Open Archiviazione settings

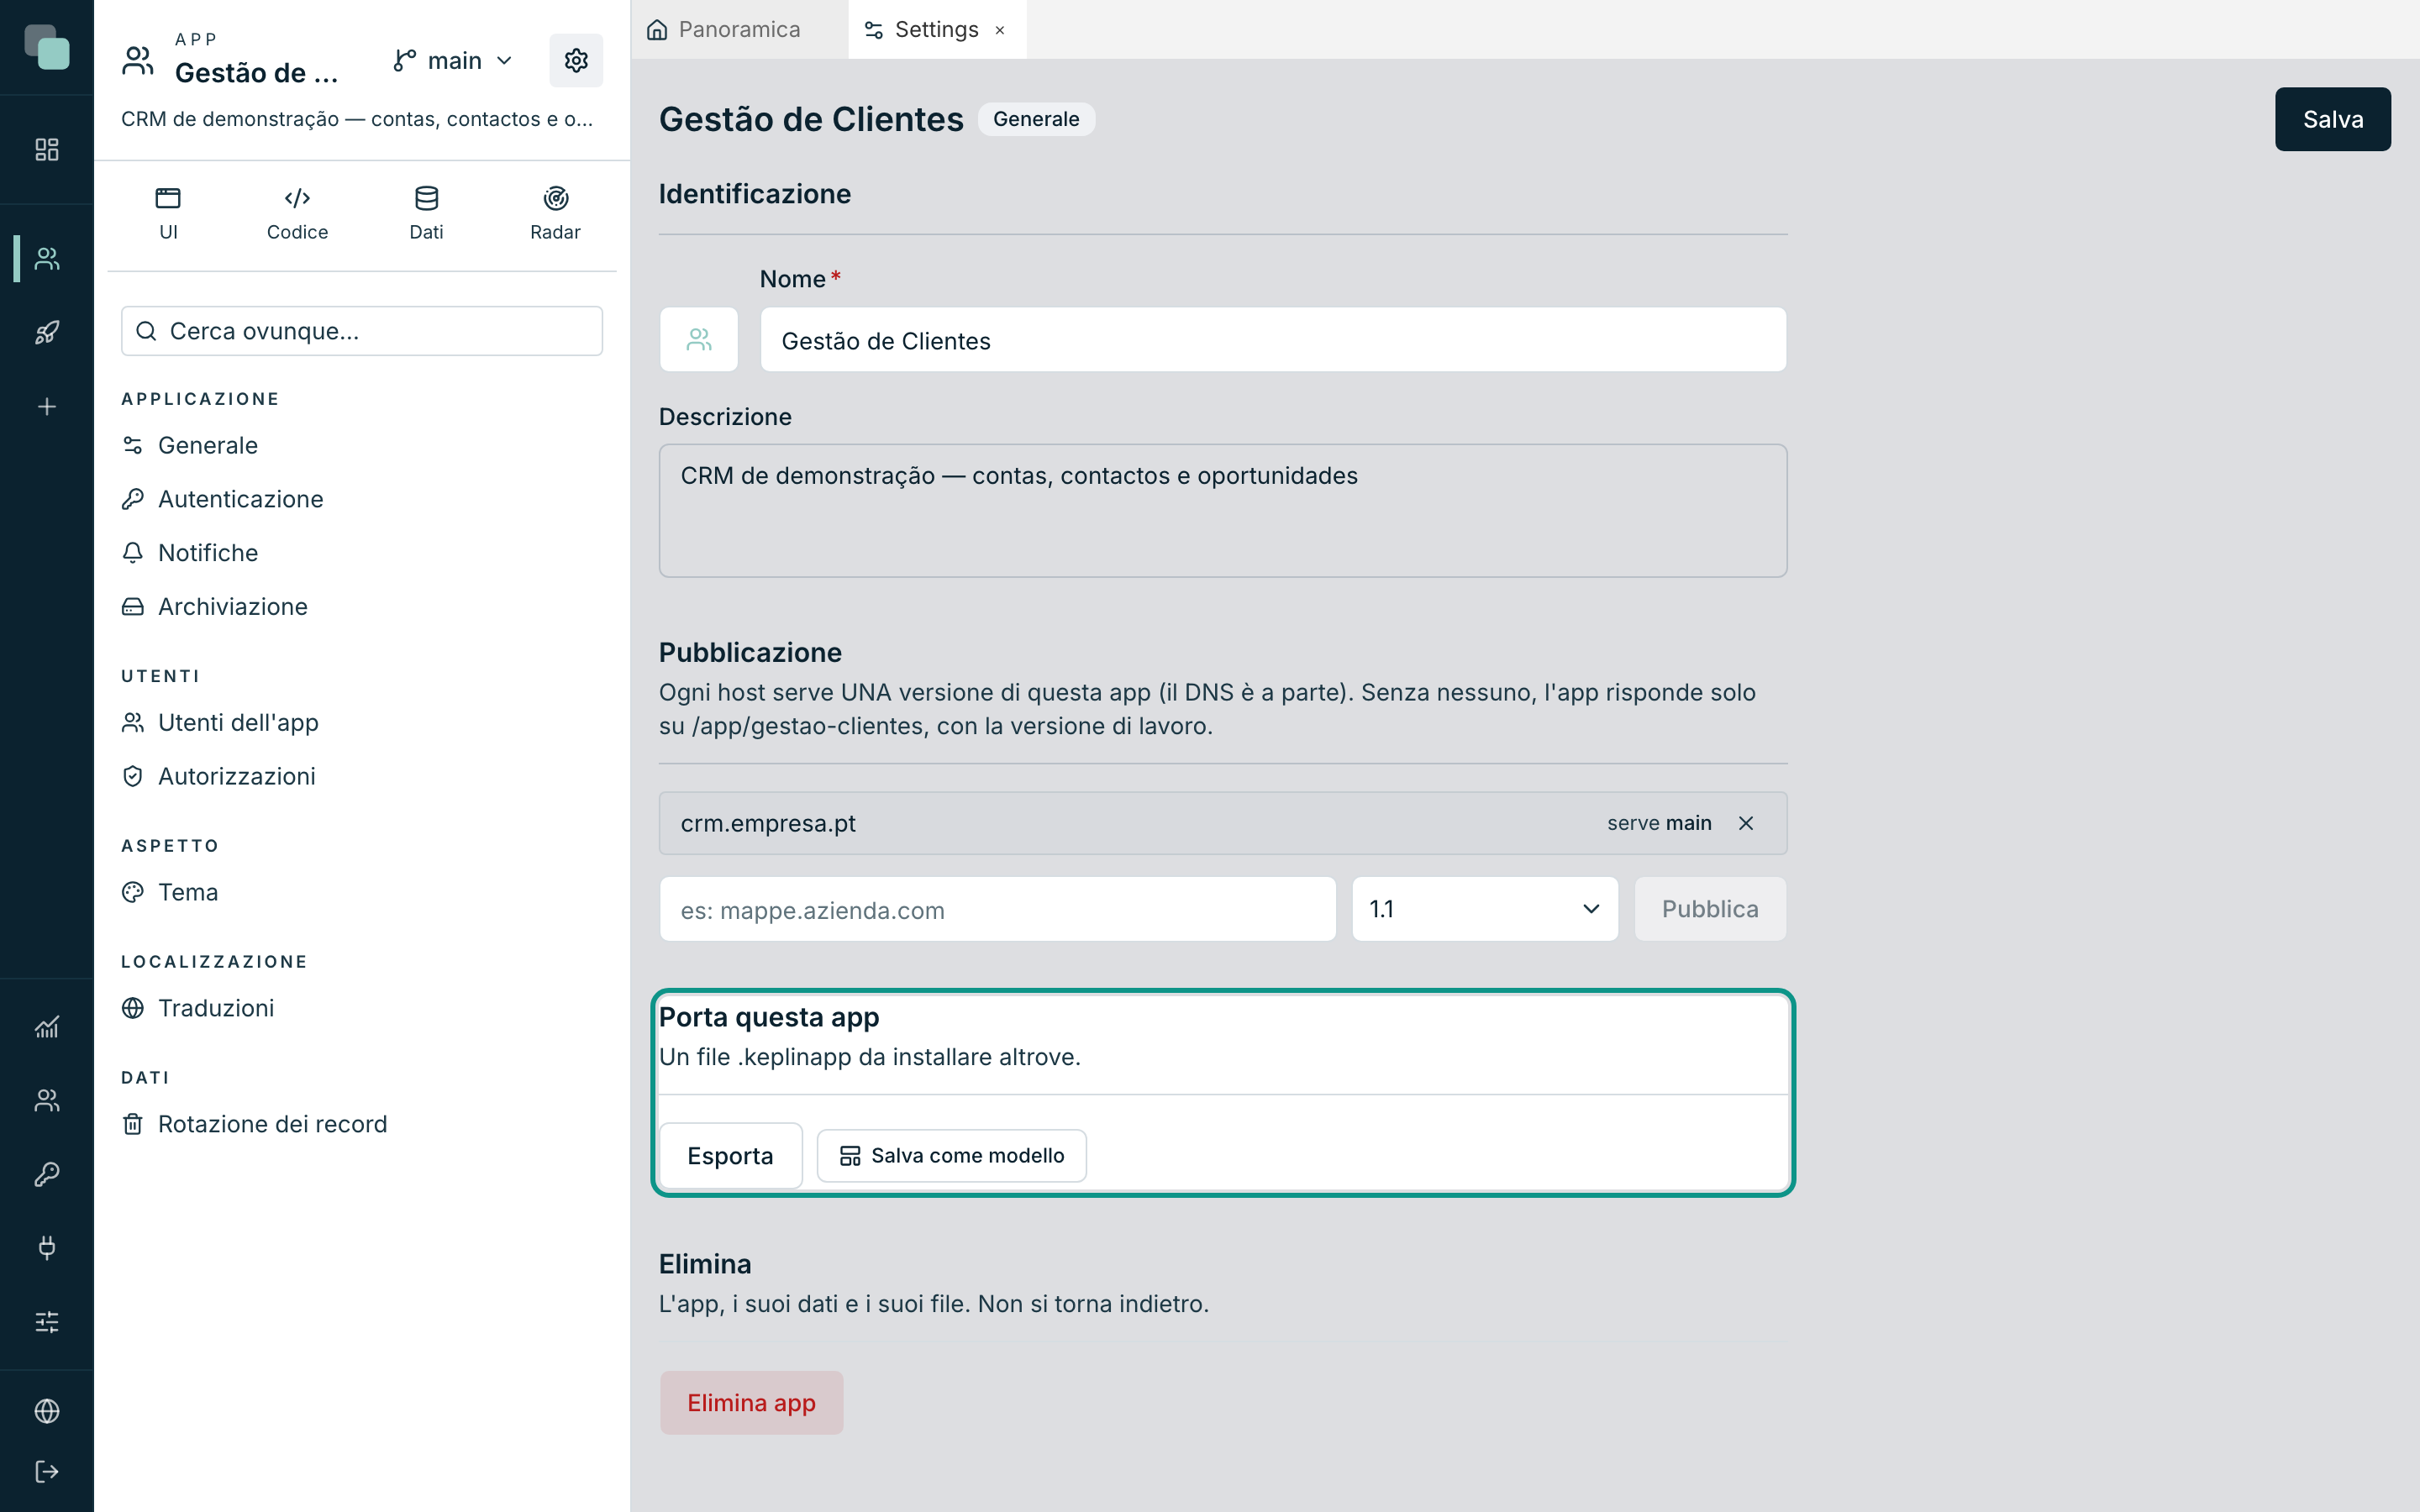(214, 607)
